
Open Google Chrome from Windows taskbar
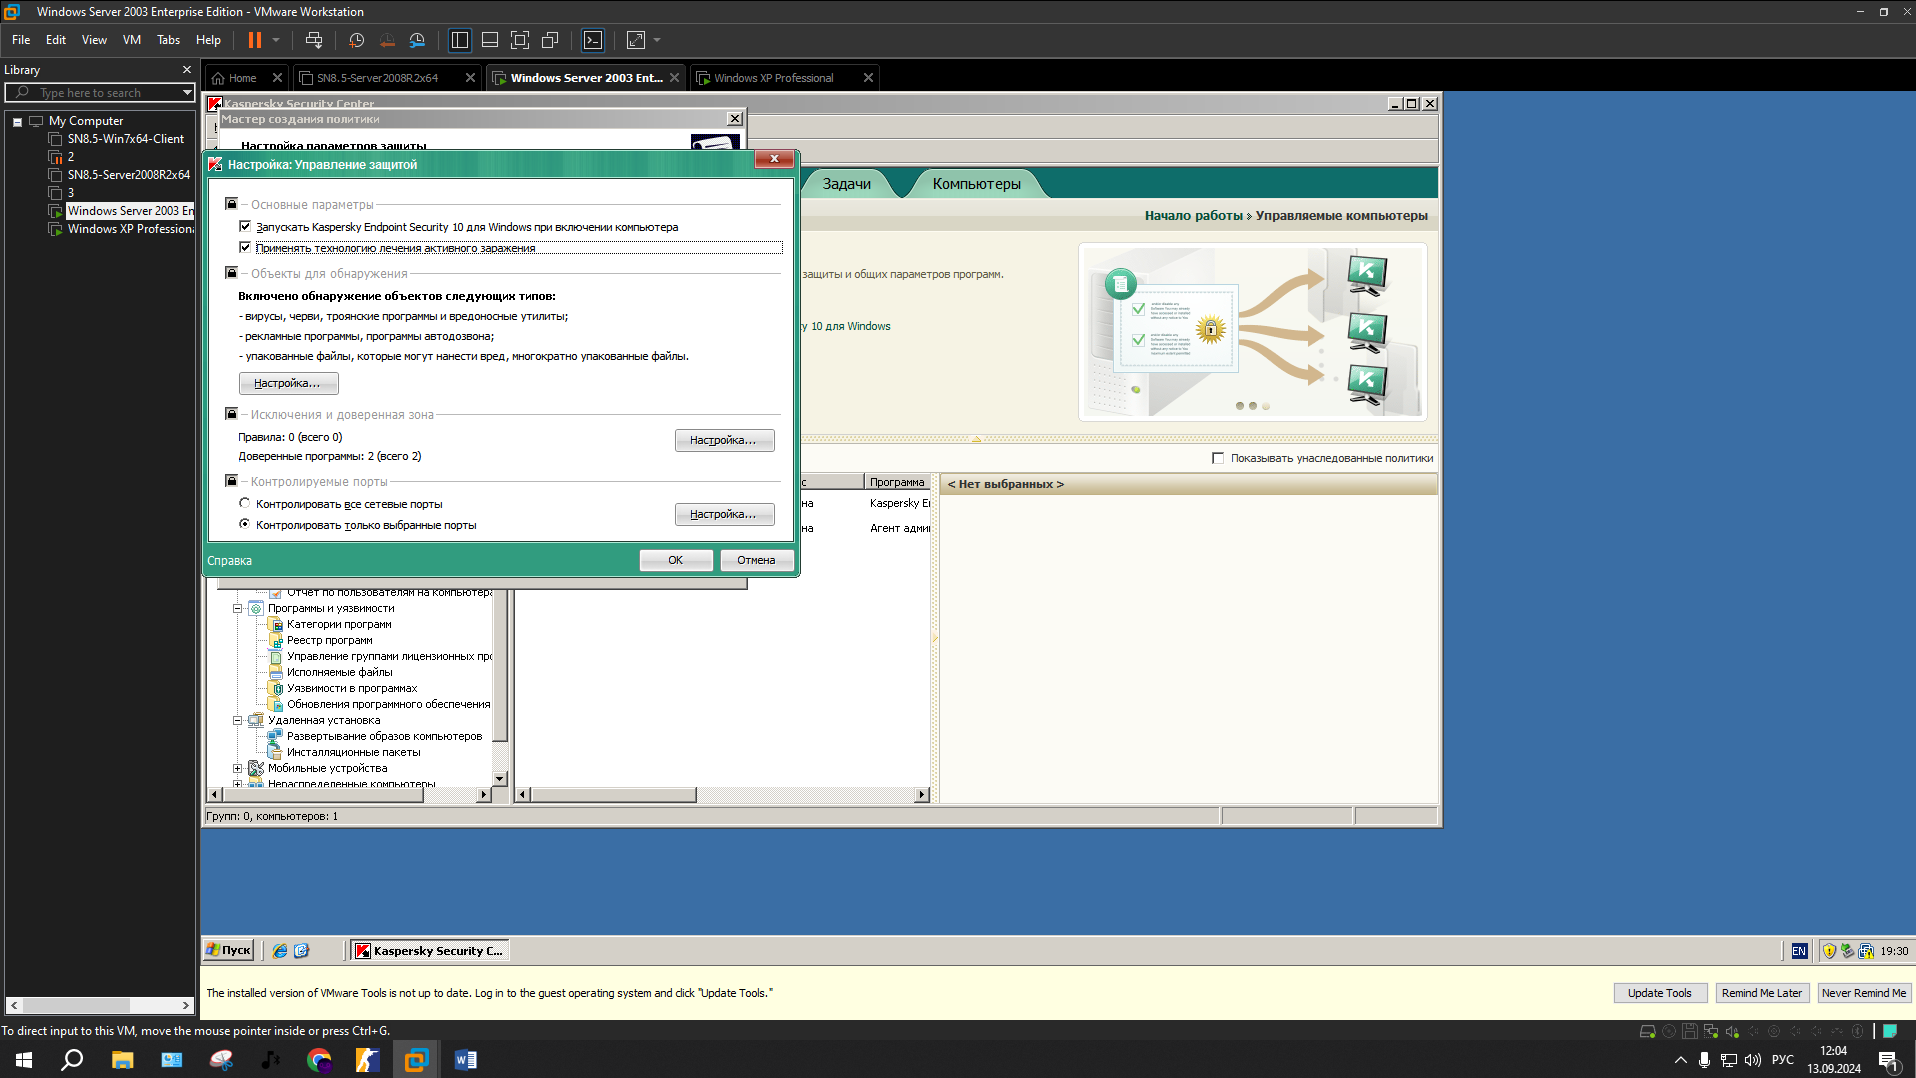[319, 1060]
